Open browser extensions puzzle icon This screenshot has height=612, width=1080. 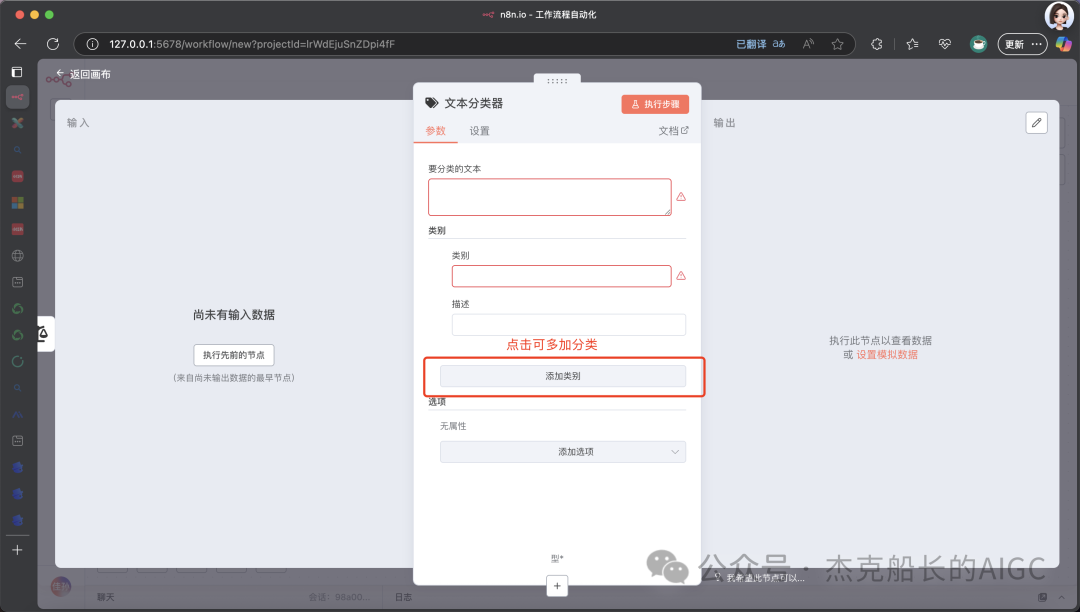click(876, 44)
